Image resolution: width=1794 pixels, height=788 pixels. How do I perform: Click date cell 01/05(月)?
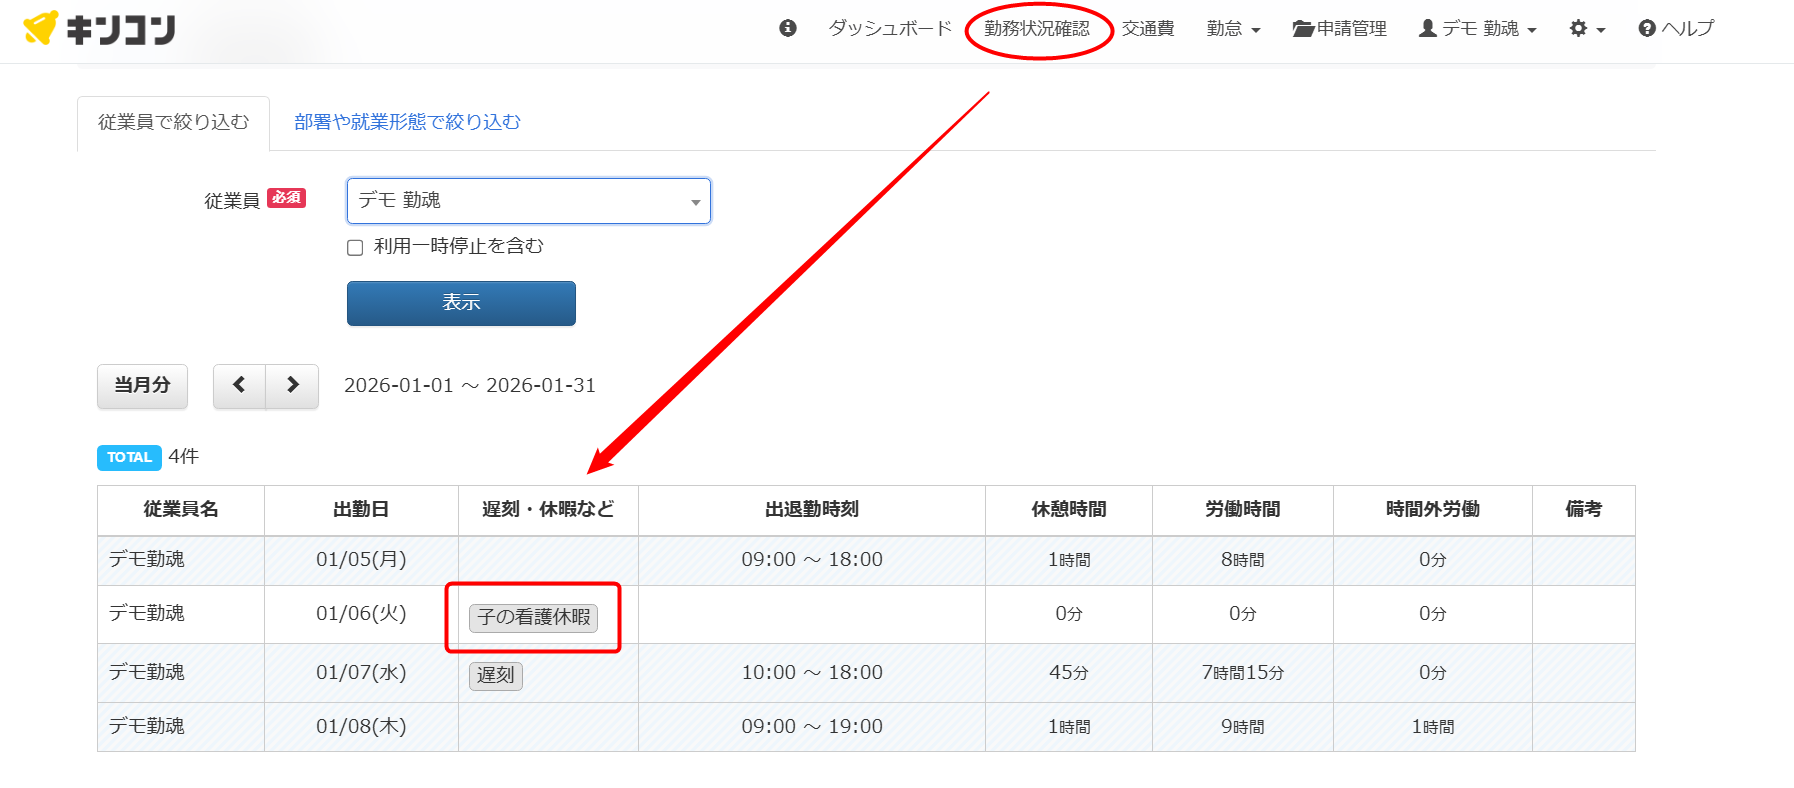tap(361, 560)
